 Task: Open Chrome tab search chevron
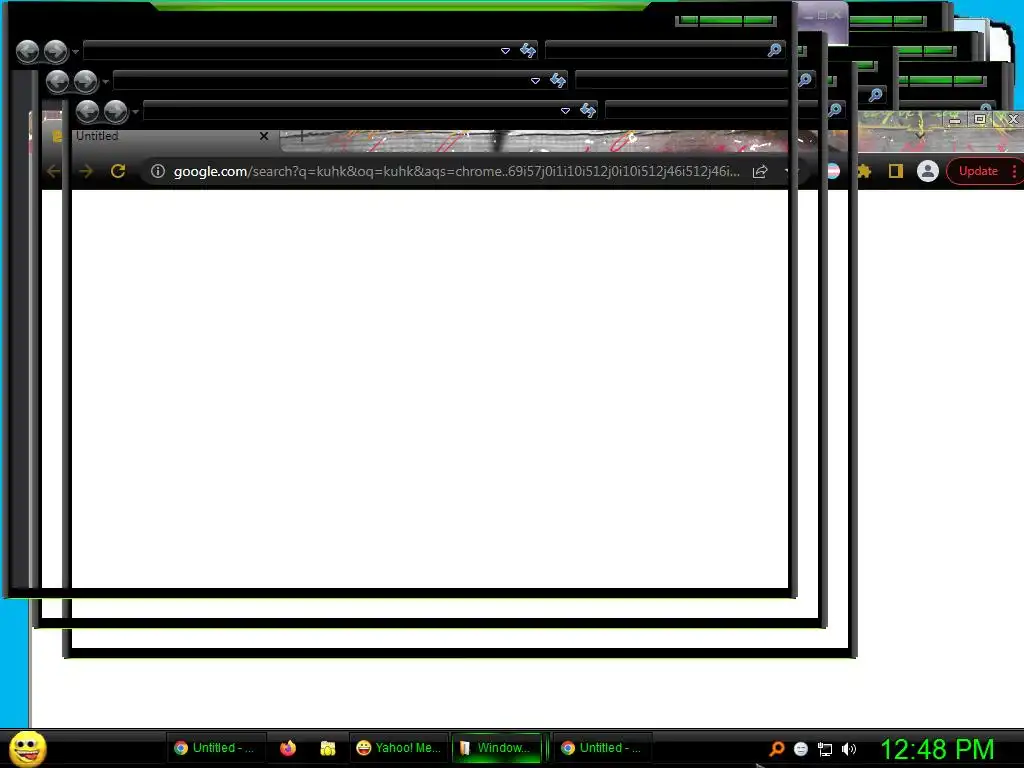coord(920,135)
